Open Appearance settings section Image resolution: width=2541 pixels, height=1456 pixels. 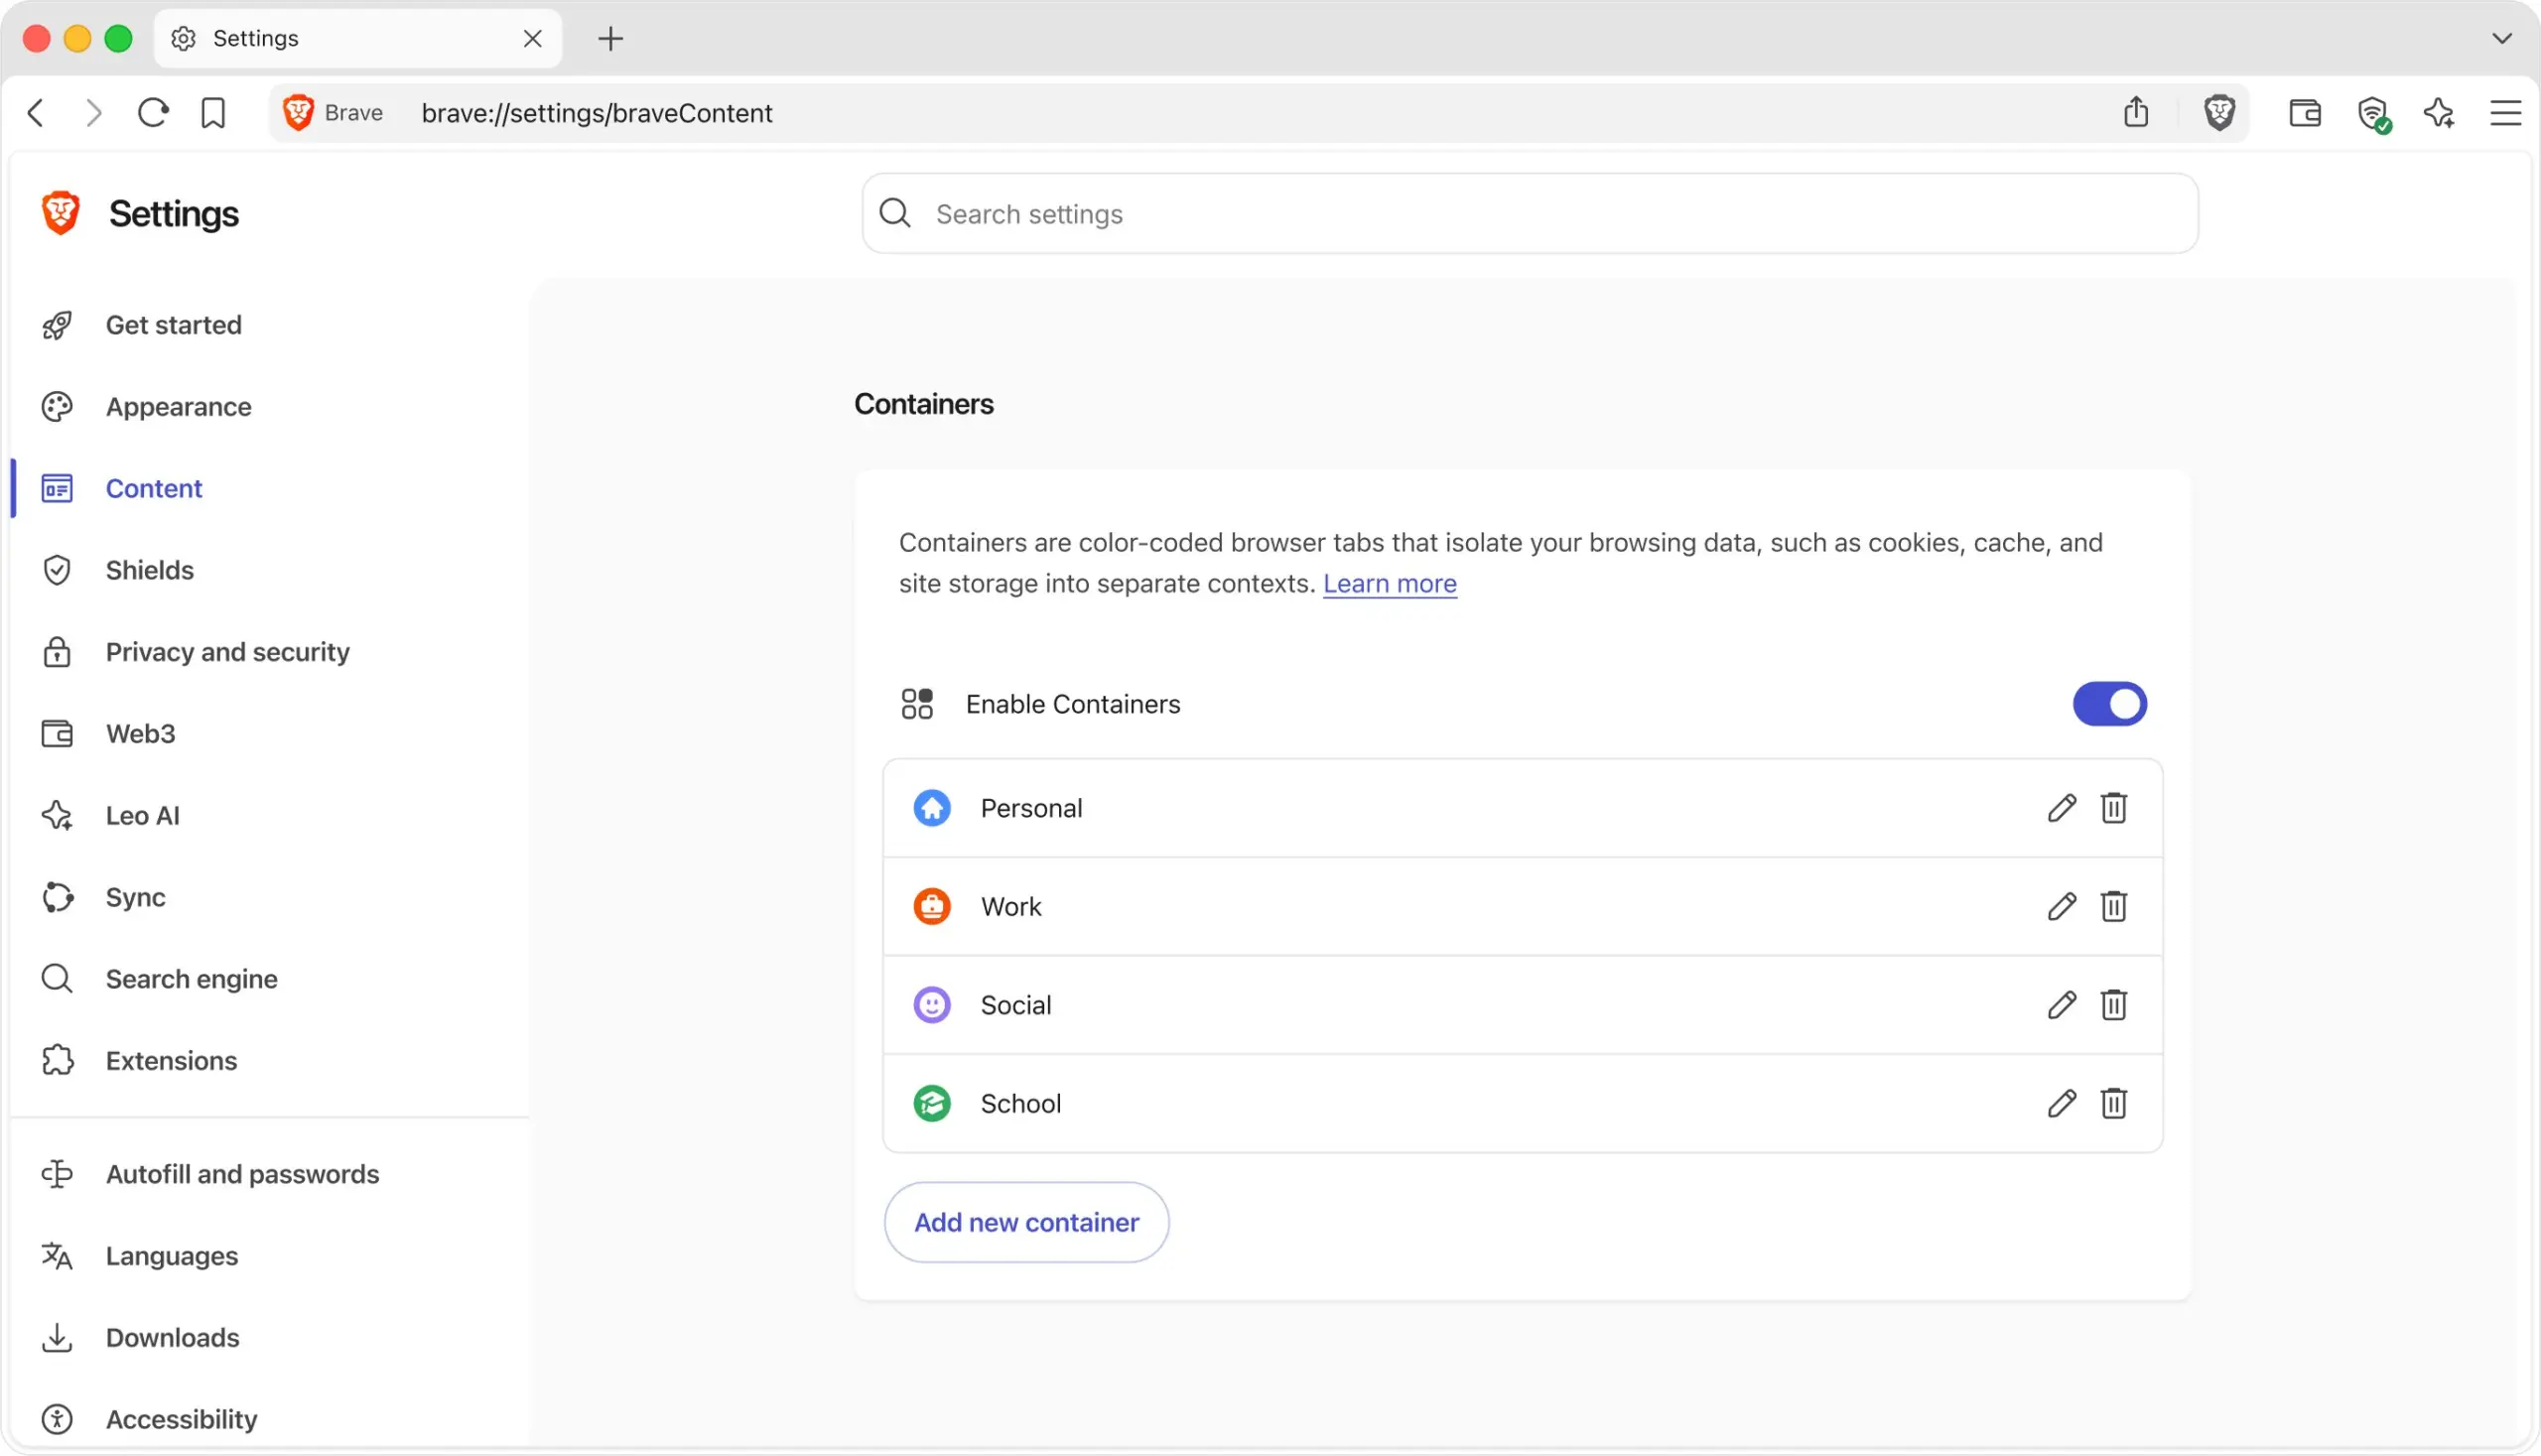[x=178, y=407]
